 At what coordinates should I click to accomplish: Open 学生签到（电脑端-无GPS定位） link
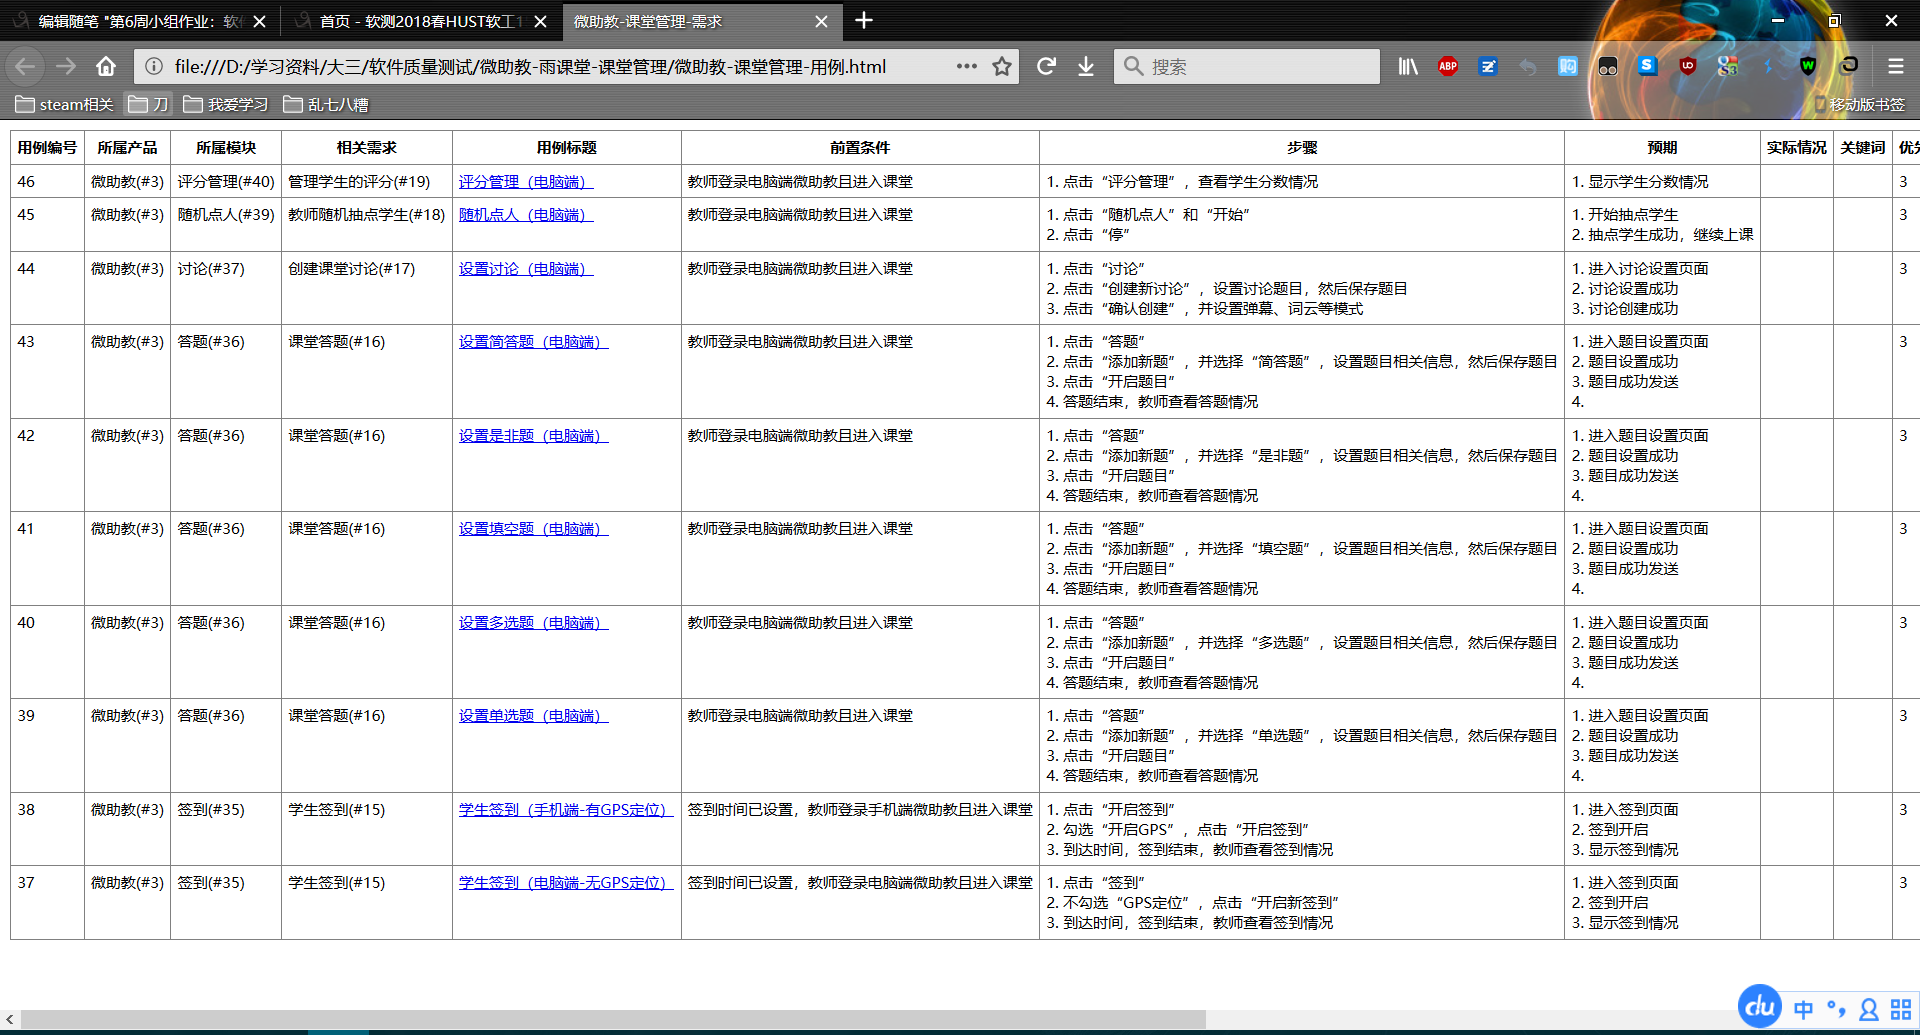pyautogui.click(x=566, y=882)
